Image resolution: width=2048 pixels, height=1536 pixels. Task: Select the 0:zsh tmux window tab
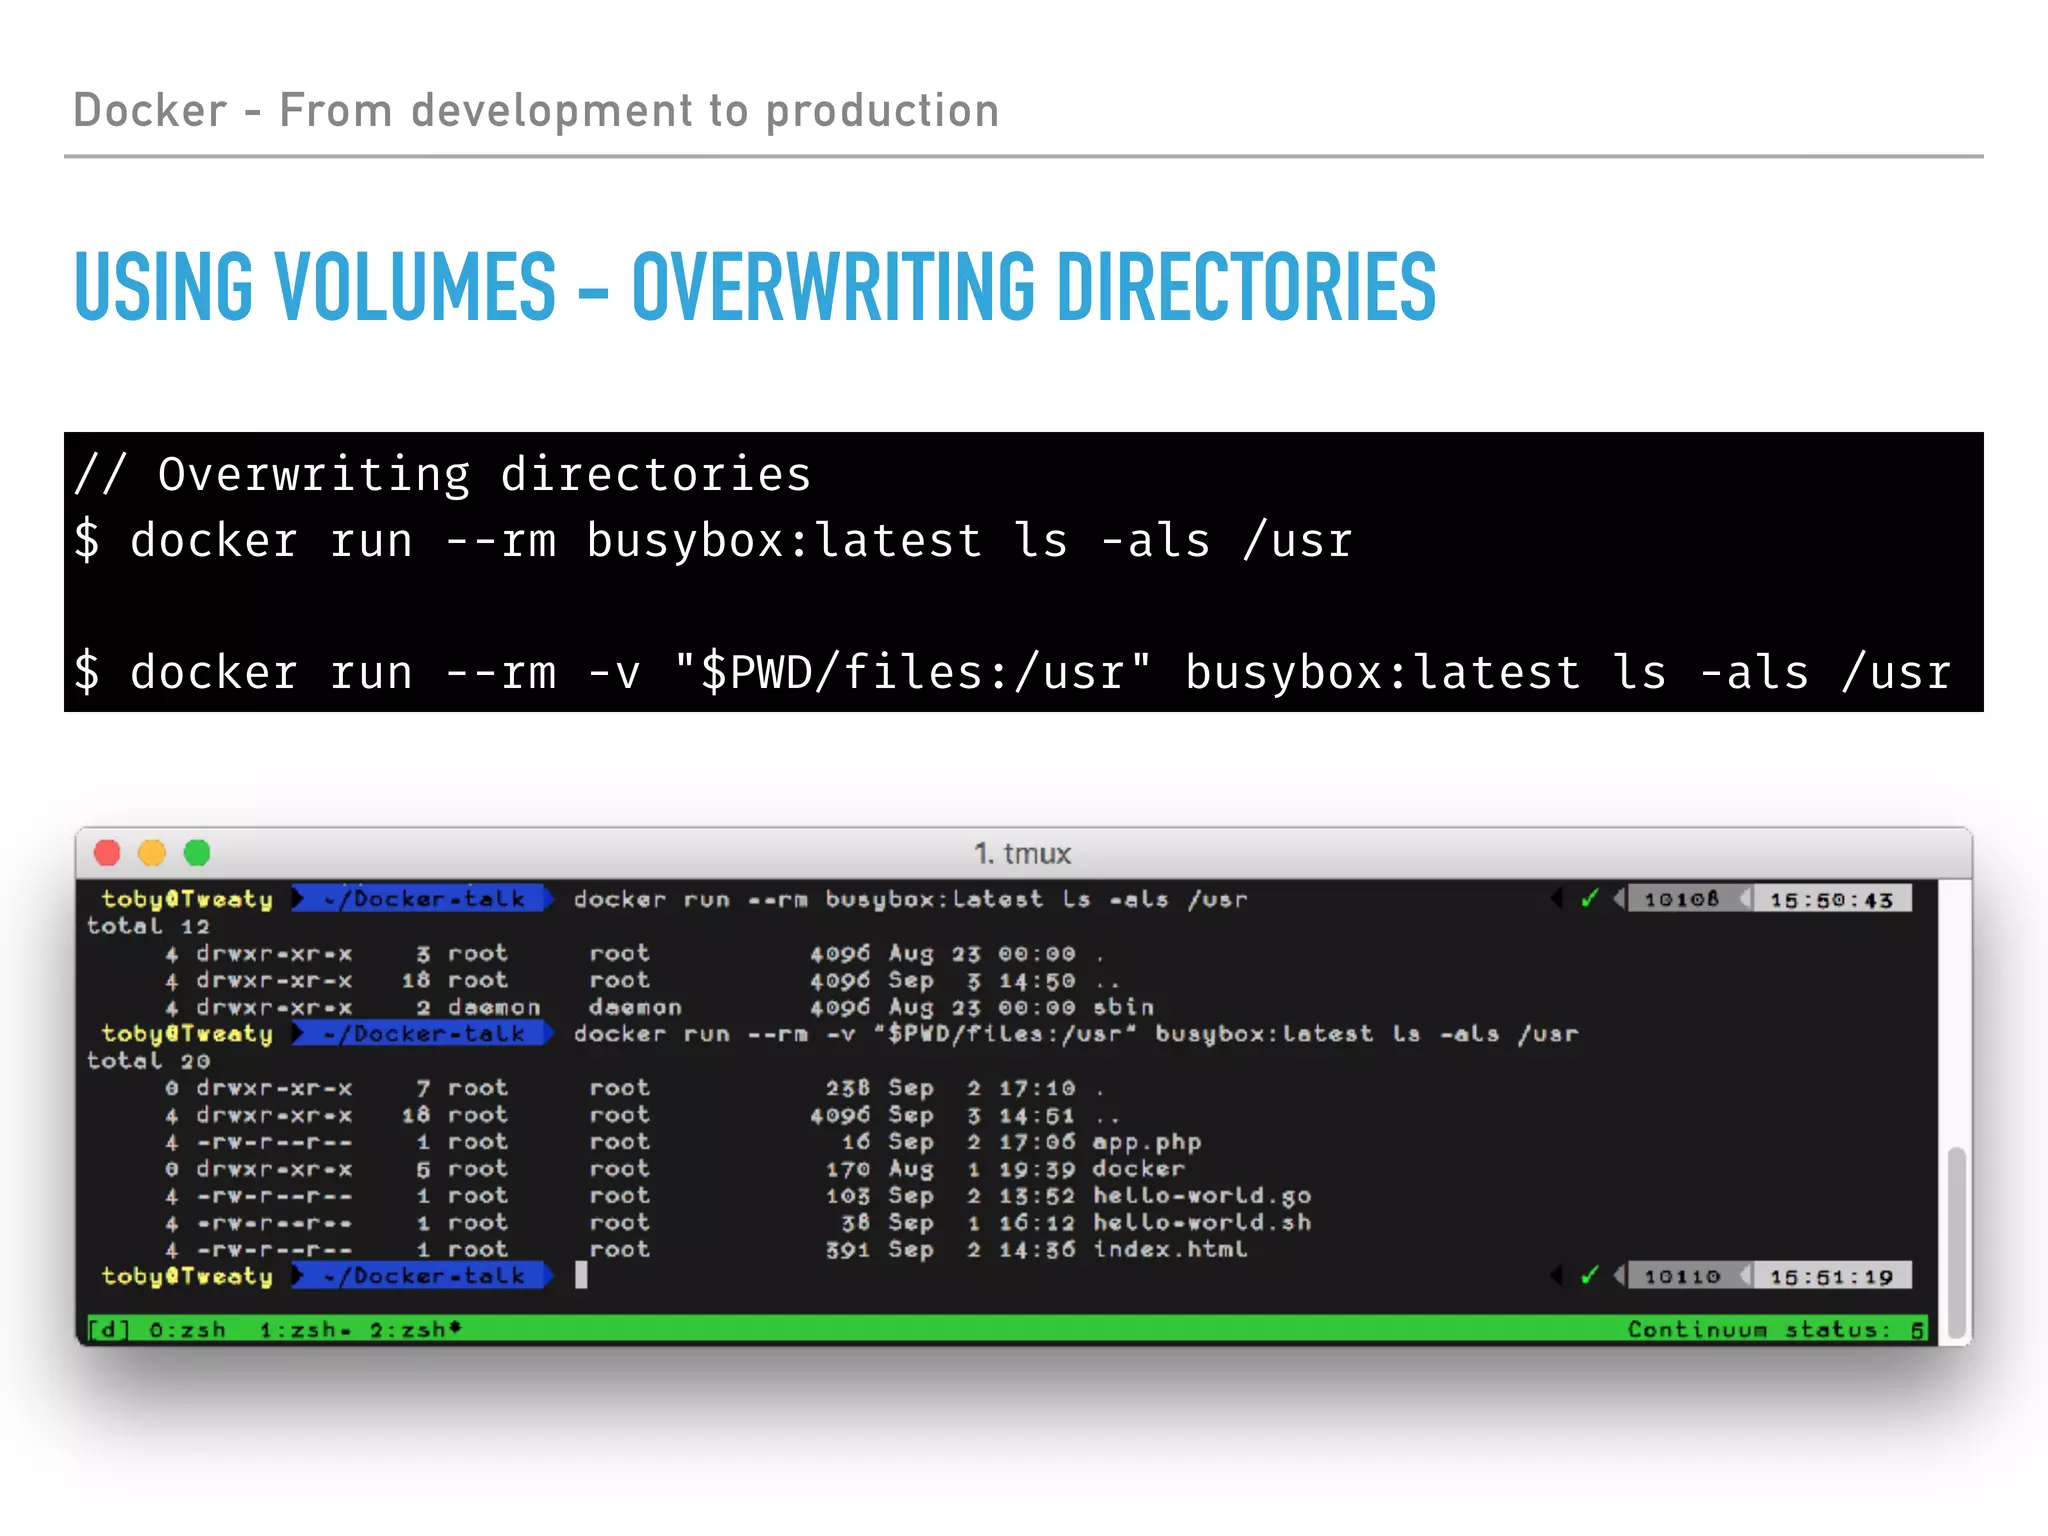pyautogui.click(x=187, y=1329)
